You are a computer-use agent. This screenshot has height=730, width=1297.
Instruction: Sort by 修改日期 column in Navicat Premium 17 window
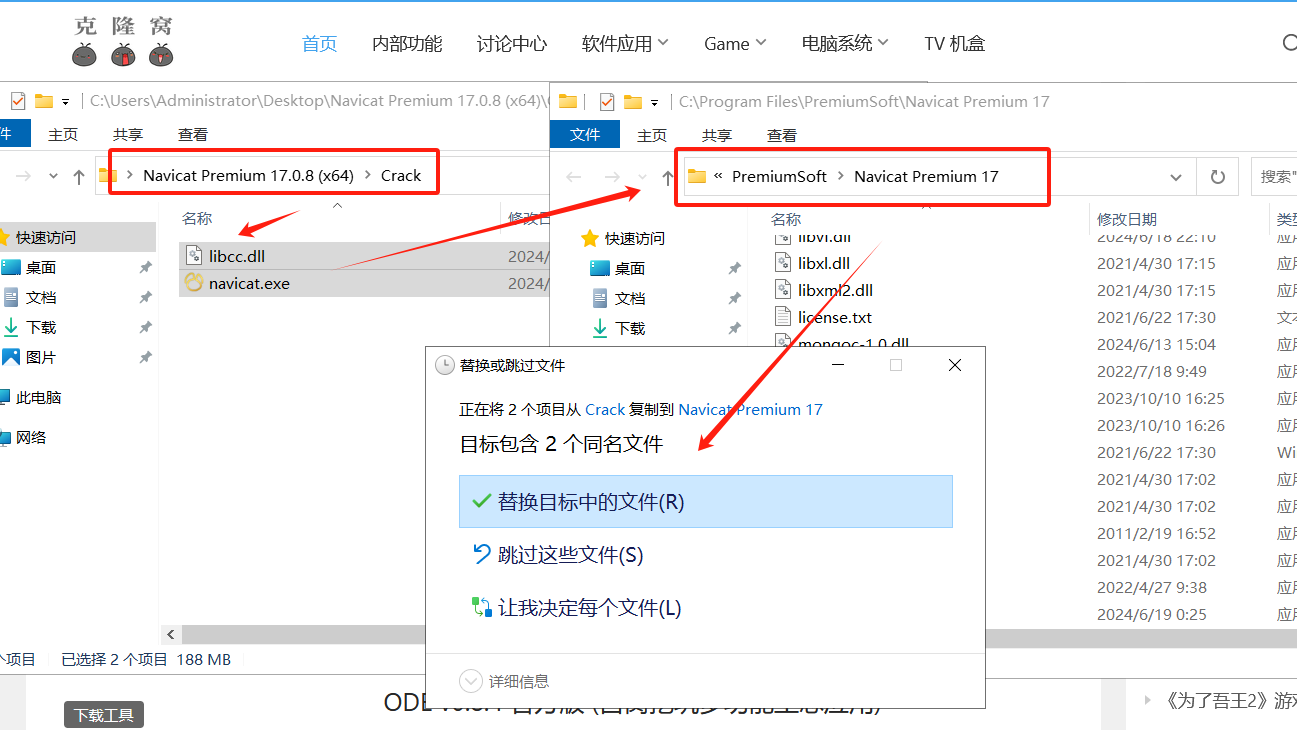1127,219
